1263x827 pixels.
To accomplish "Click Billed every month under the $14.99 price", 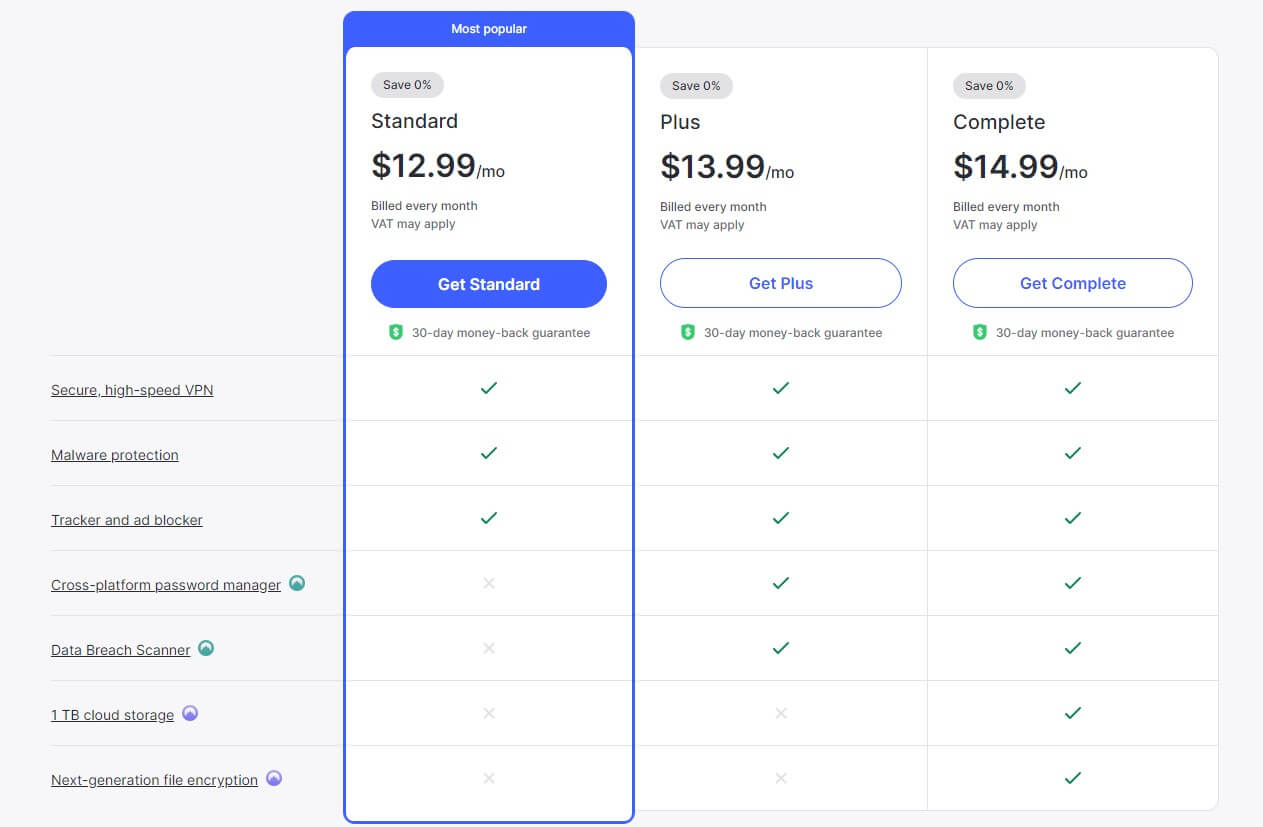I will (1006, 207).
